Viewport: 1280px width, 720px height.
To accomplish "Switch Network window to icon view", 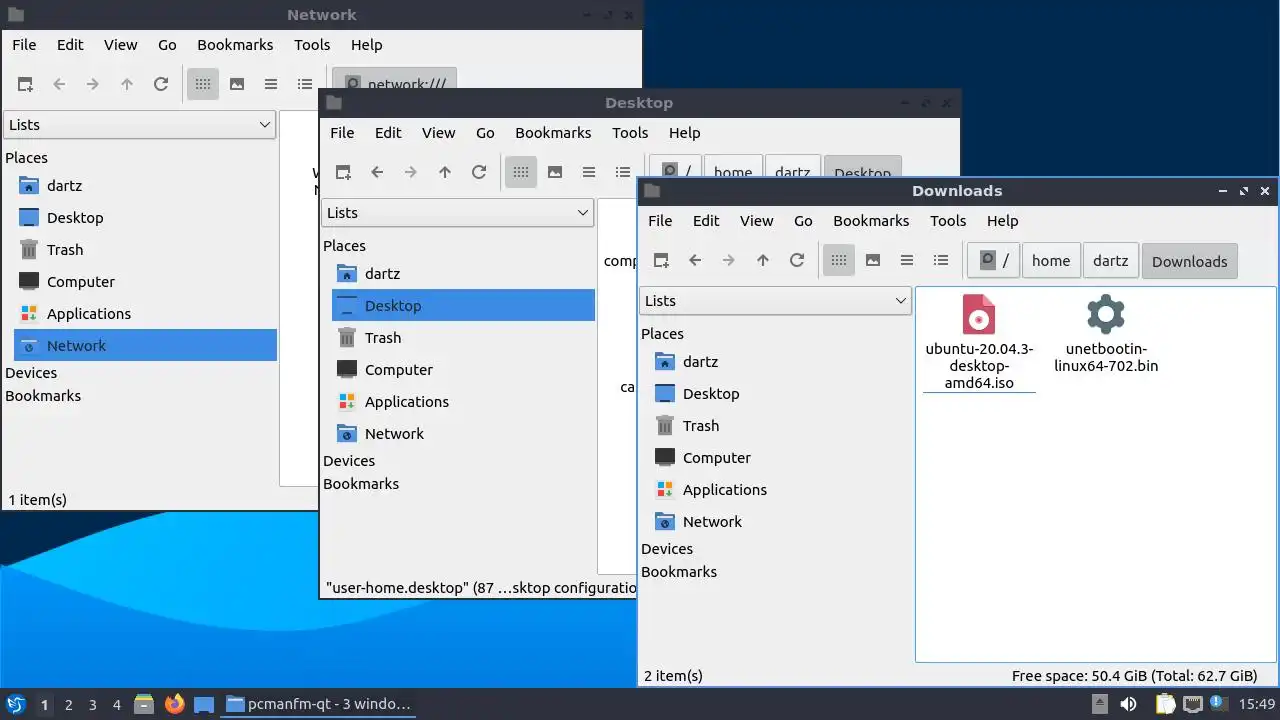I will click(x=203, y=84).
